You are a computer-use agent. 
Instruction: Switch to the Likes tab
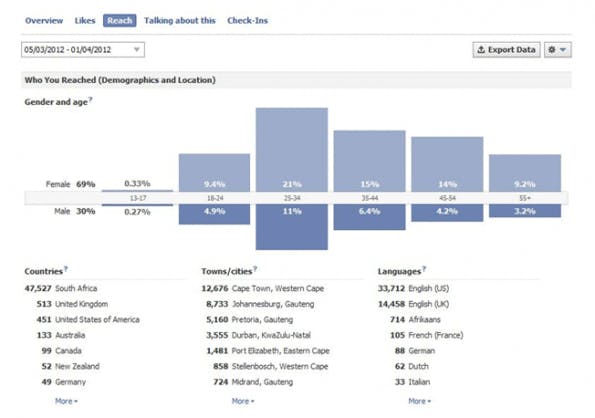pyautogui.click(x=85, y=20)
